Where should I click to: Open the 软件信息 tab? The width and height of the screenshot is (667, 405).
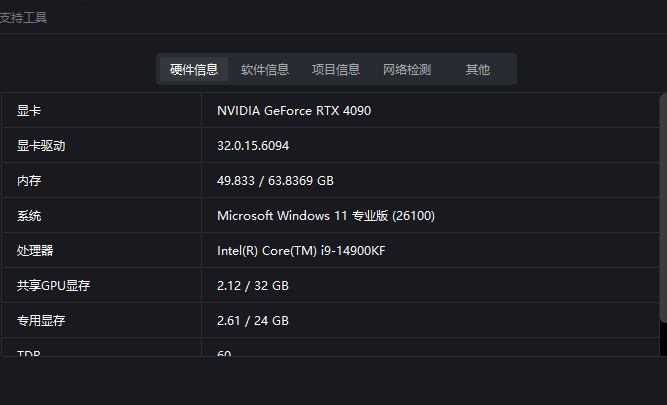pyautogui.click(x=265, y=69)
